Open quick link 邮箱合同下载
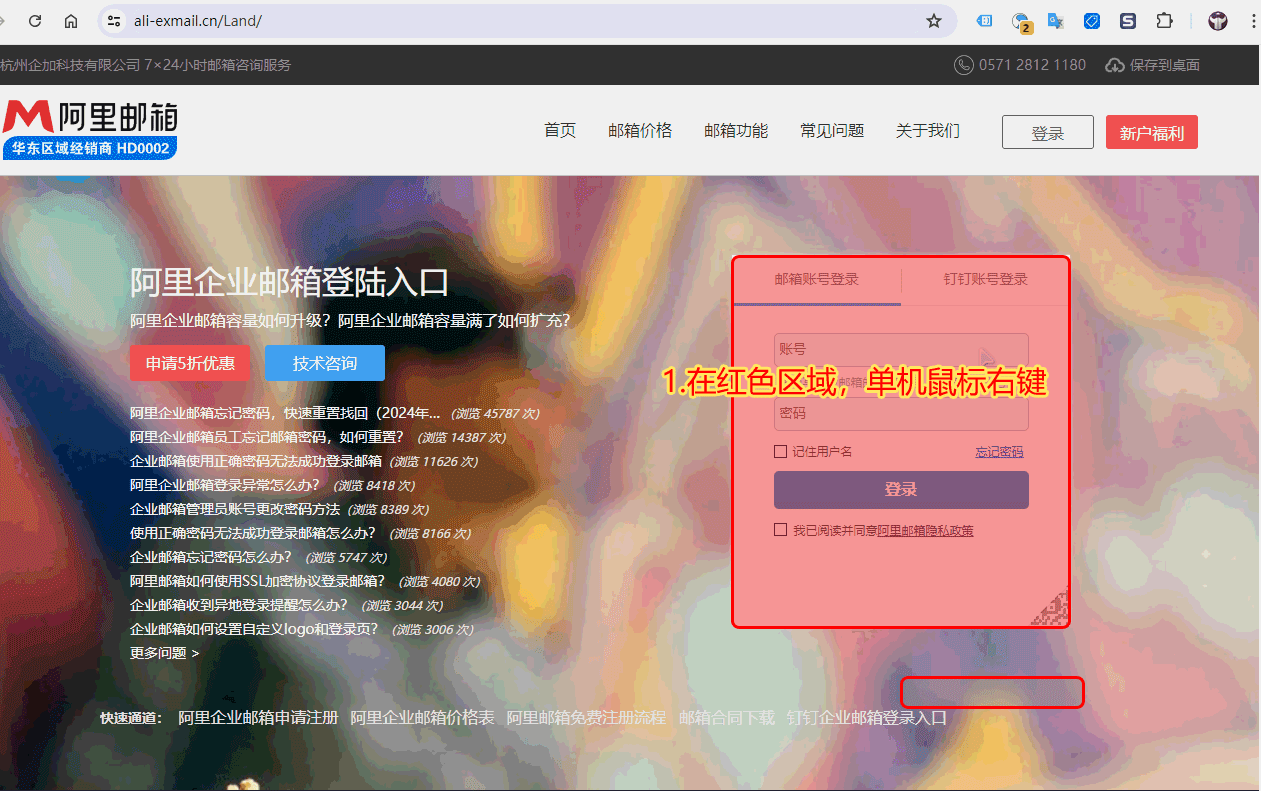Screen dimensions: 1261x791 pyautogui.click(x=727, y=718)
